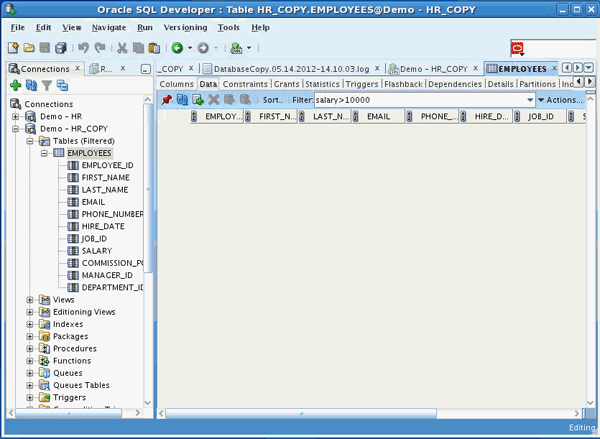The height and width of the screenshot is (439, 600).
Task: Open the DatabaseCopy log tab
Action: tap(291, 69)
